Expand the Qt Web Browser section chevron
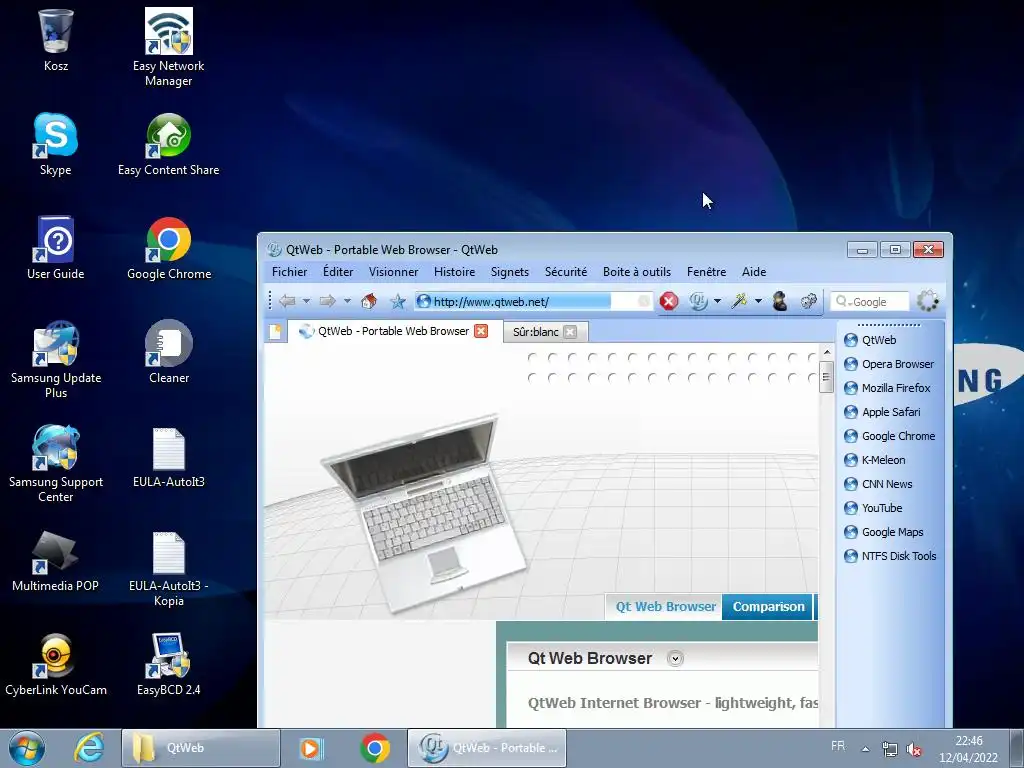Viewport: 1024px width, 768px height. [x=675, y=658]
